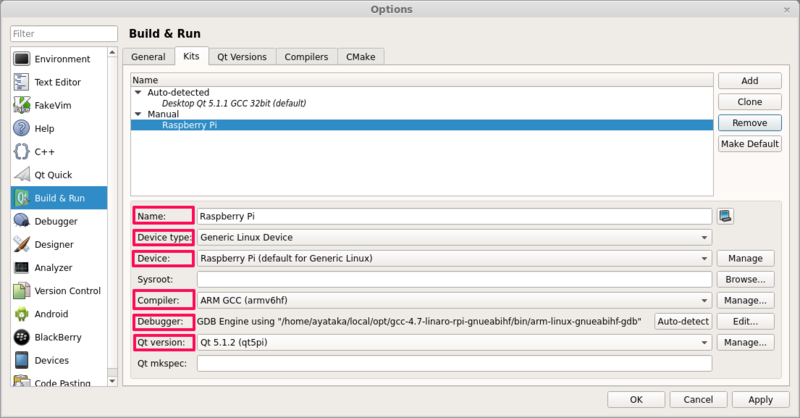
Task: Clone the selected kit
Action: tap(749, 102)
